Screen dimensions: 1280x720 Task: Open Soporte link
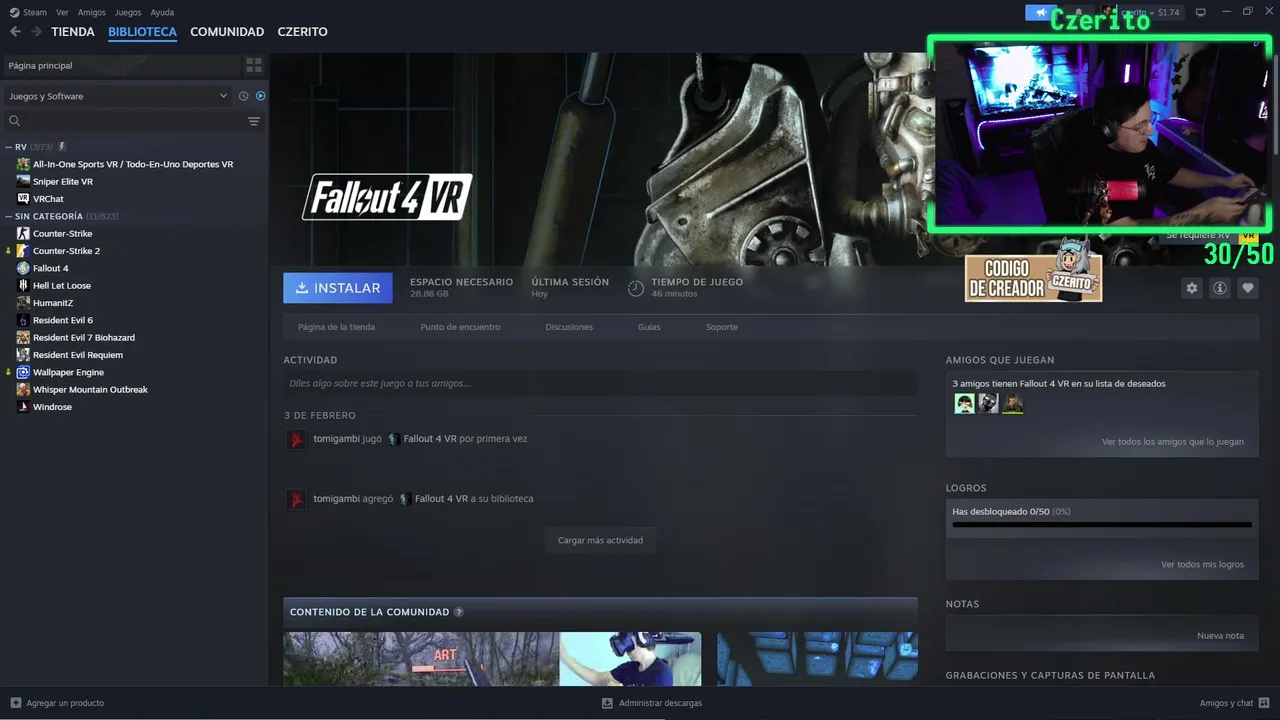point(722,327)
